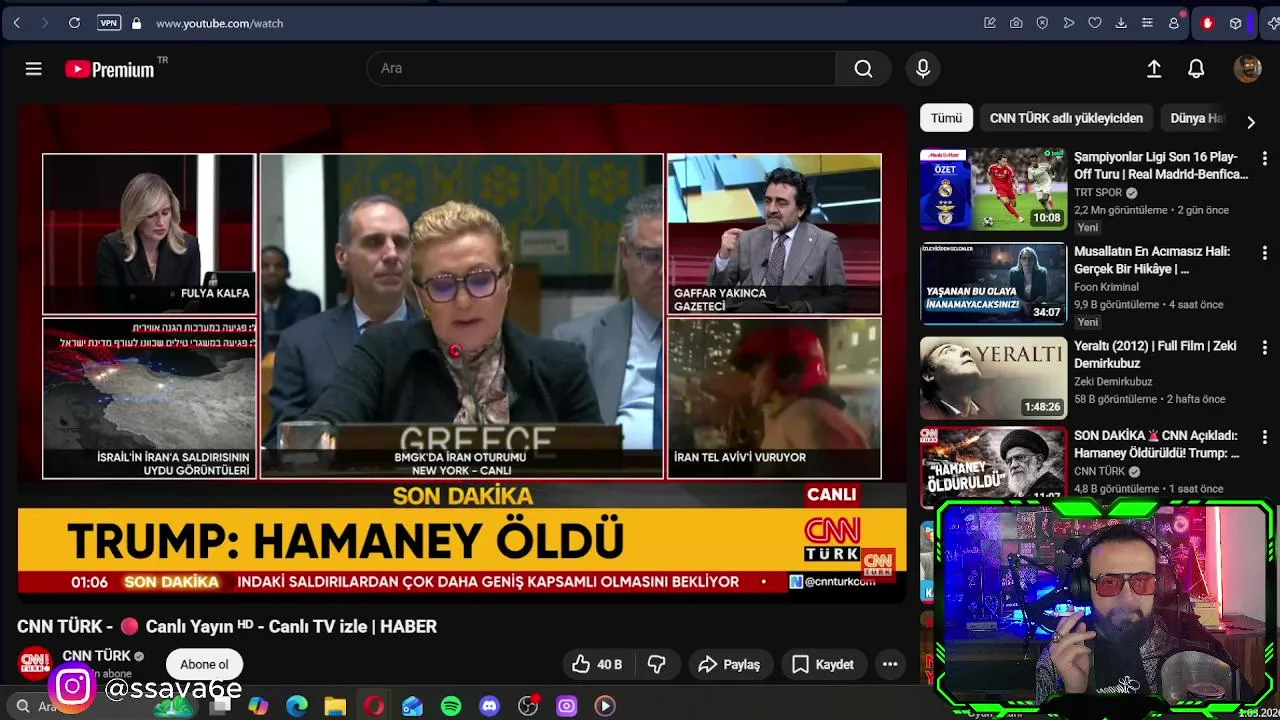
Task: Subscribe with the Abone ol button
Action: pos(204,664)
